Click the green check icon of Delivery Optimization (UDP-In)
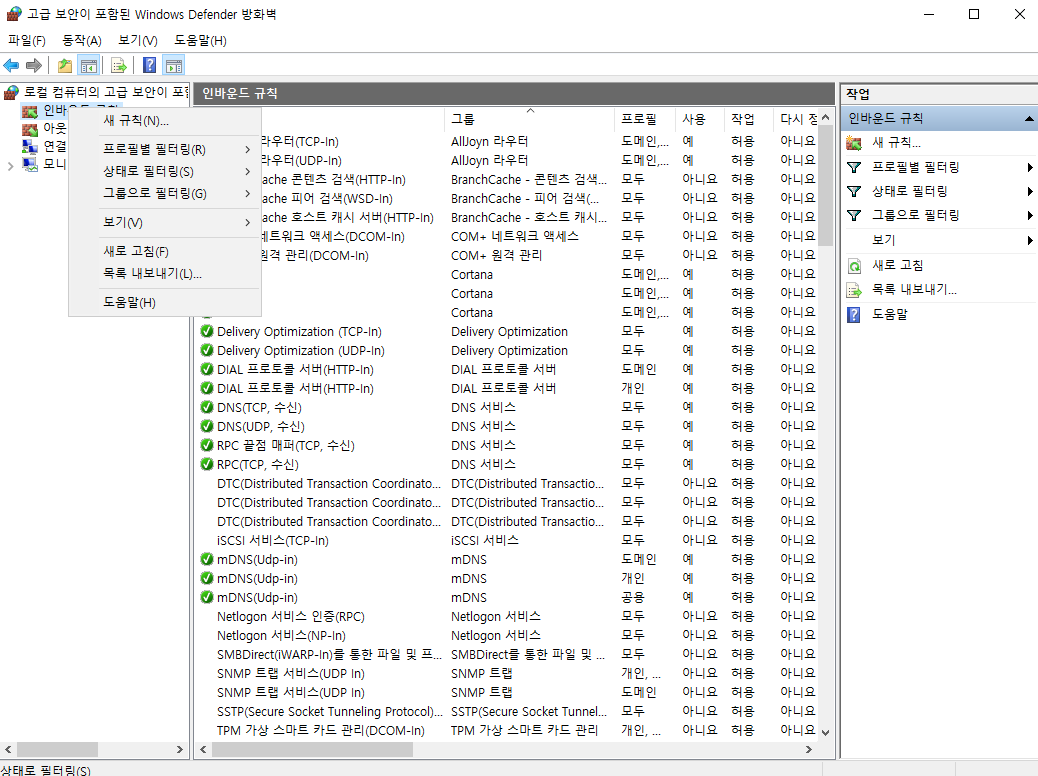1038x776 pixels. coord(207,350)
